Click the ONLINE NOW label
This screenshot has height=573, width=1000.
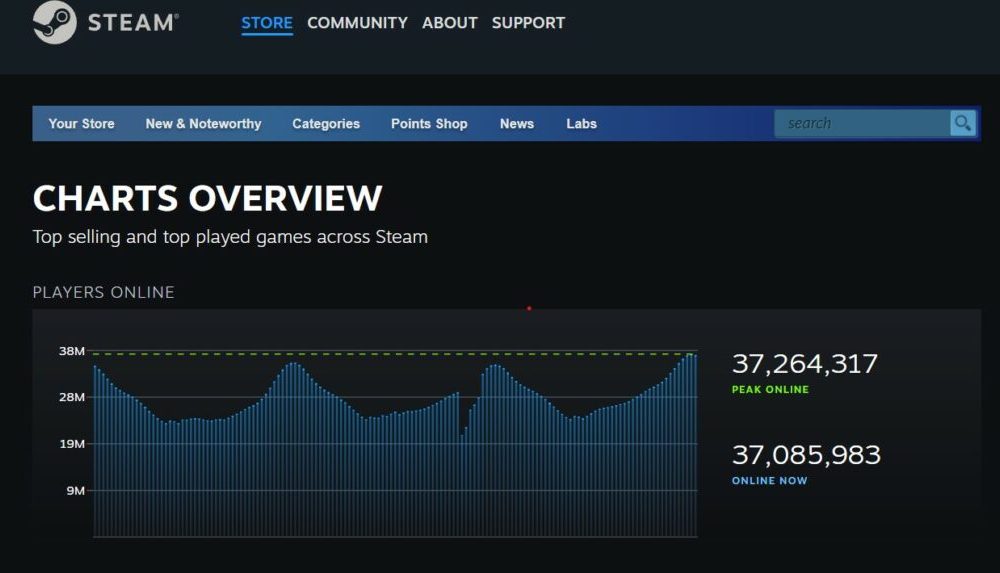[770, 480]
